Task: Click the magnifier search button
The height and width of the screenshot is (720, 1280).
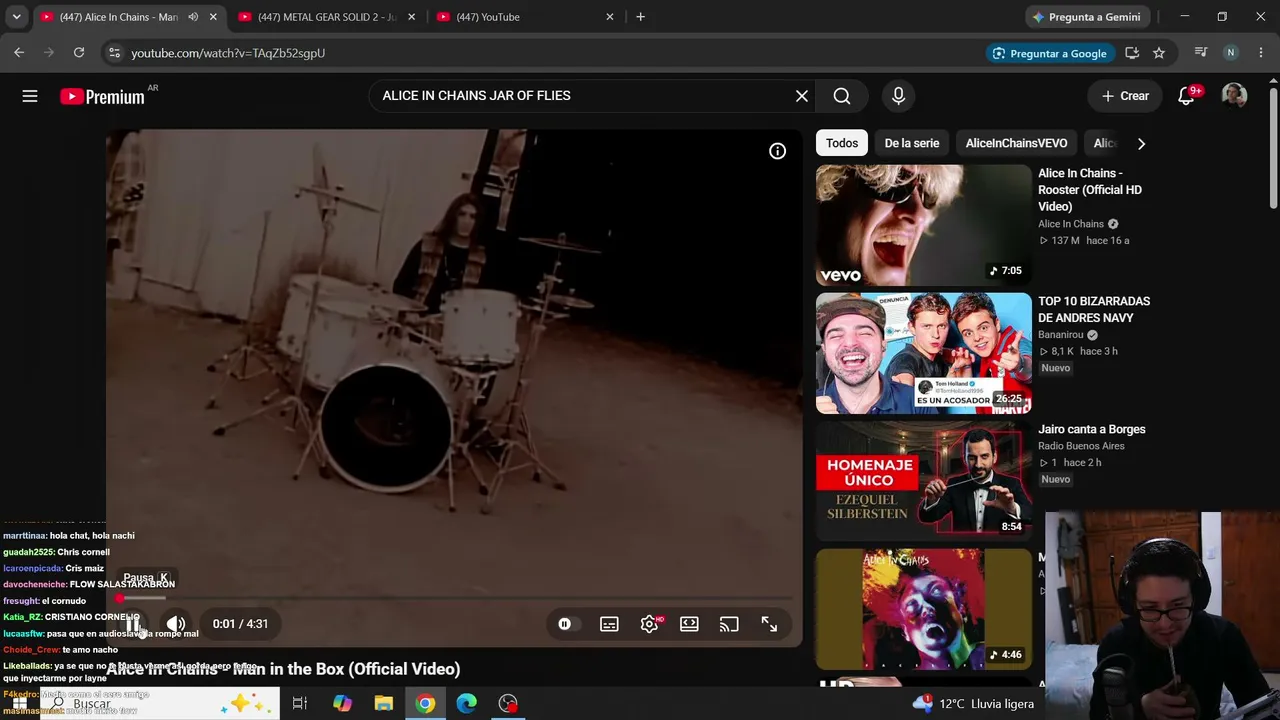Action: pyautogui.click(x=842, y=96)
